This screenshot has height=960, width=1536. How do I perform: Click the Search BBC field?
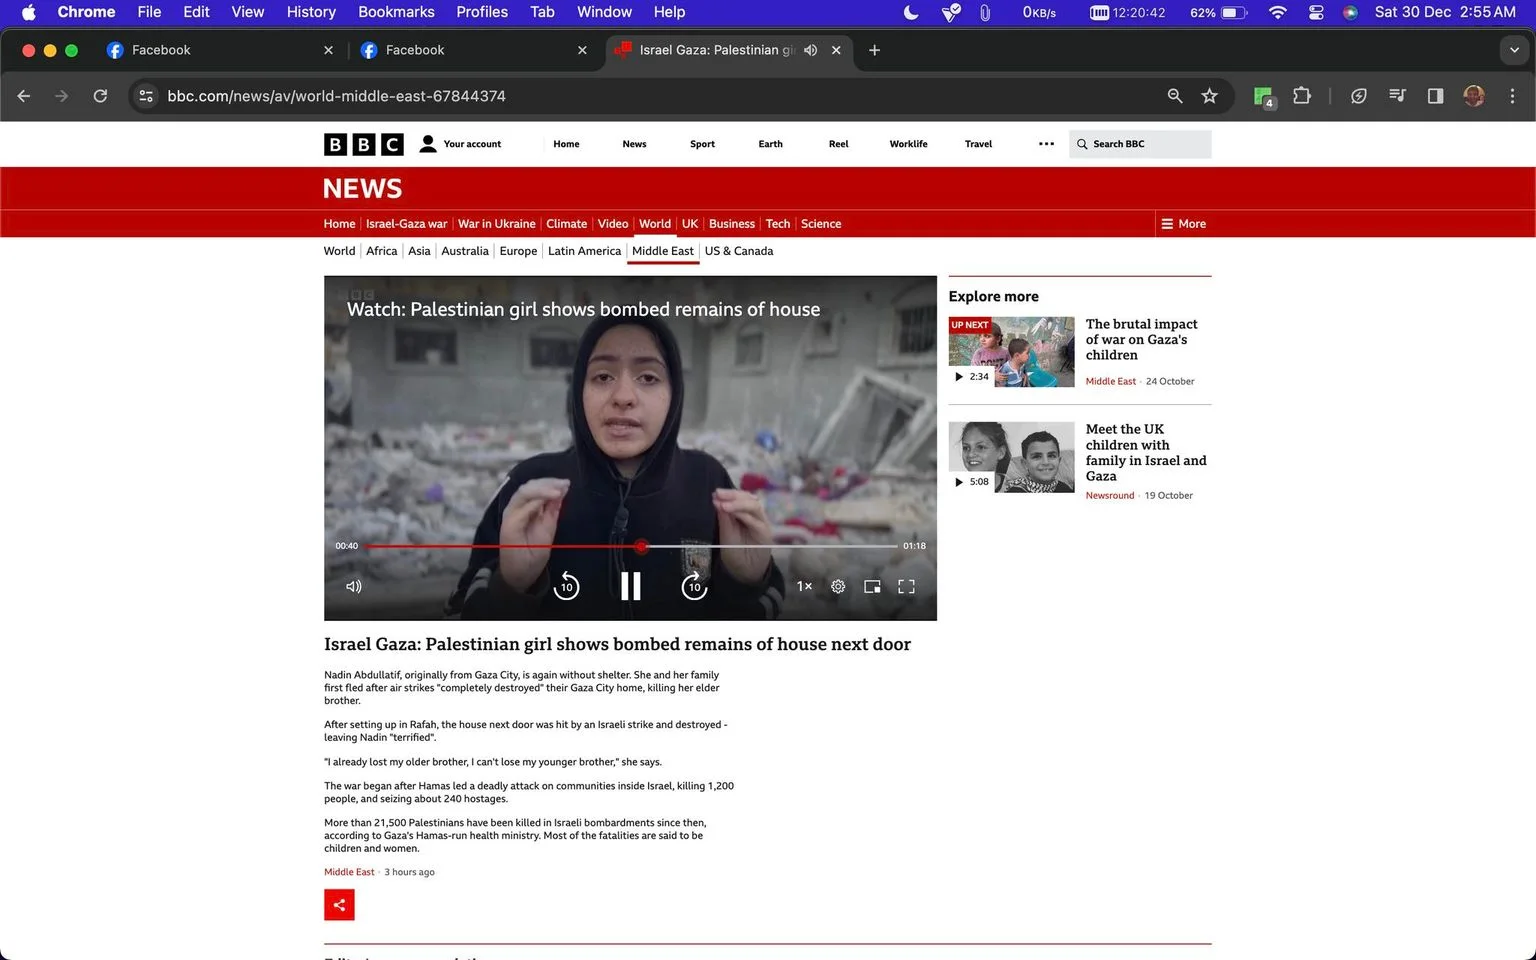coord(1140,144)
